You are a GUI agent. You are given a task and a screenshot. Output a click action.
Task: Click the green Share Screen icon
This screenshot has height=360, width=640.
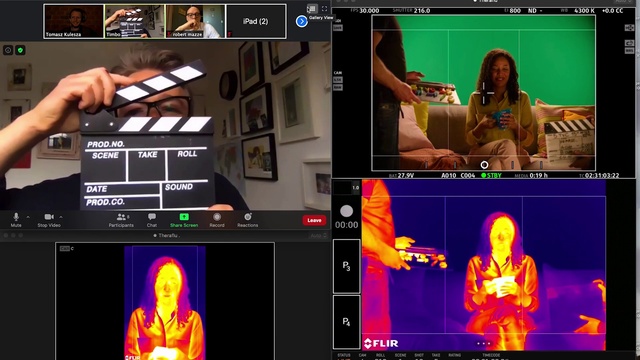[x=184, y=217]
